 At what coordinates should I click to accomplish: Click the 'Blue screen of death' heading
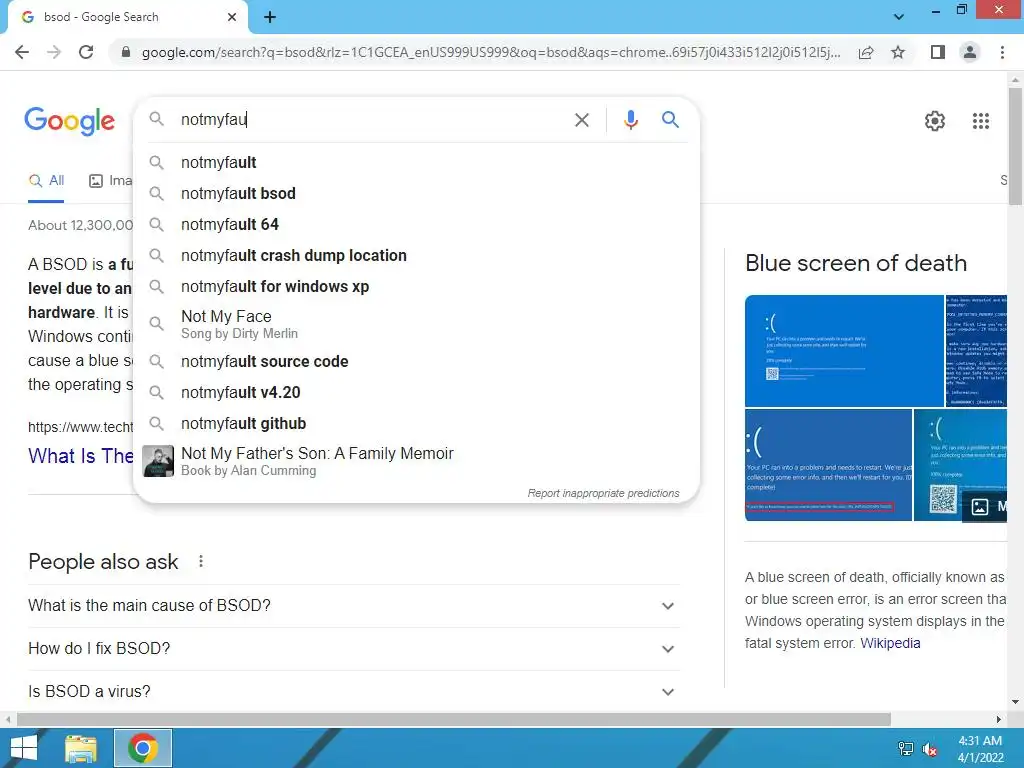[856, 263]
